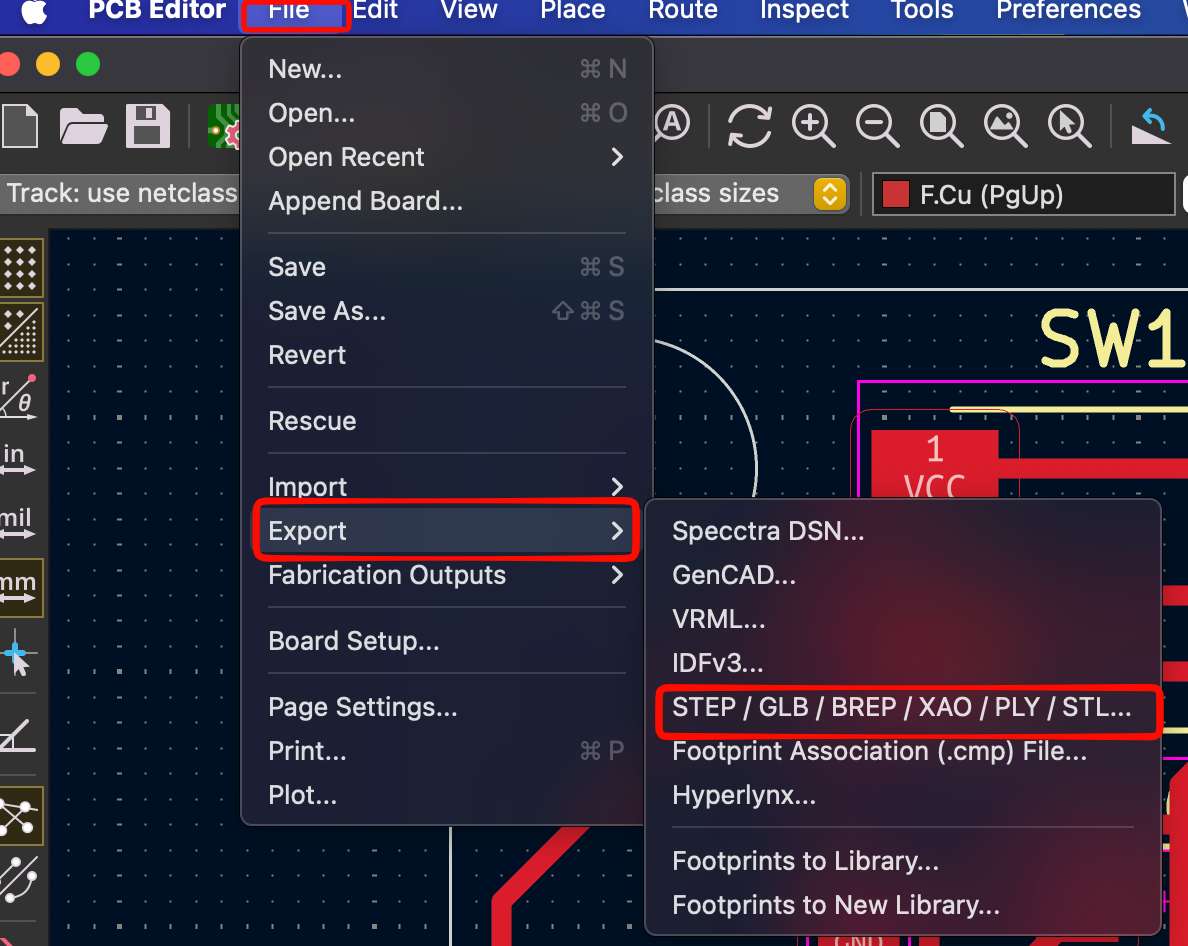The height and width of the screenshot is (946, 1188).
Task: Toggle curved ratsnest lines icon
Action: pos(19,880)
